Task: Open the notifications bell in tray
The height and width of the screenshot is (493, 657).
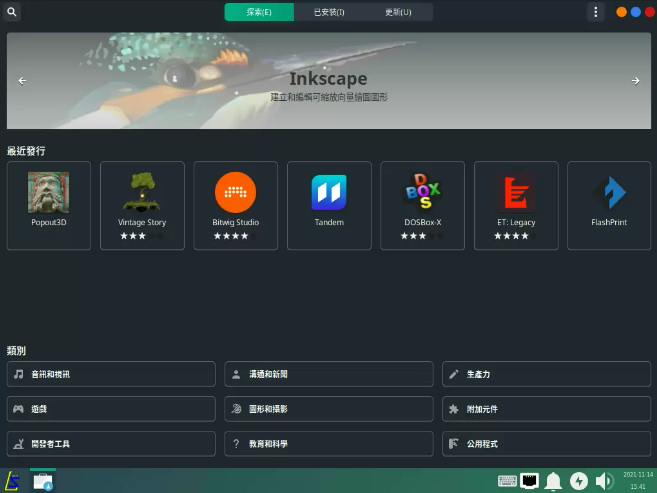Action: (x=554, y=481)
